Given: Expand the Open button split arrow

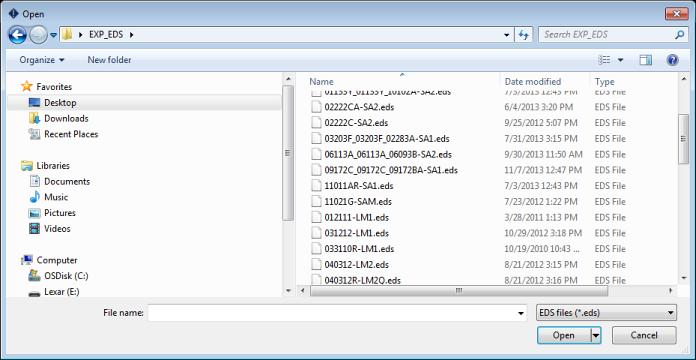Looking at the screenshot, I should (596, 335).
